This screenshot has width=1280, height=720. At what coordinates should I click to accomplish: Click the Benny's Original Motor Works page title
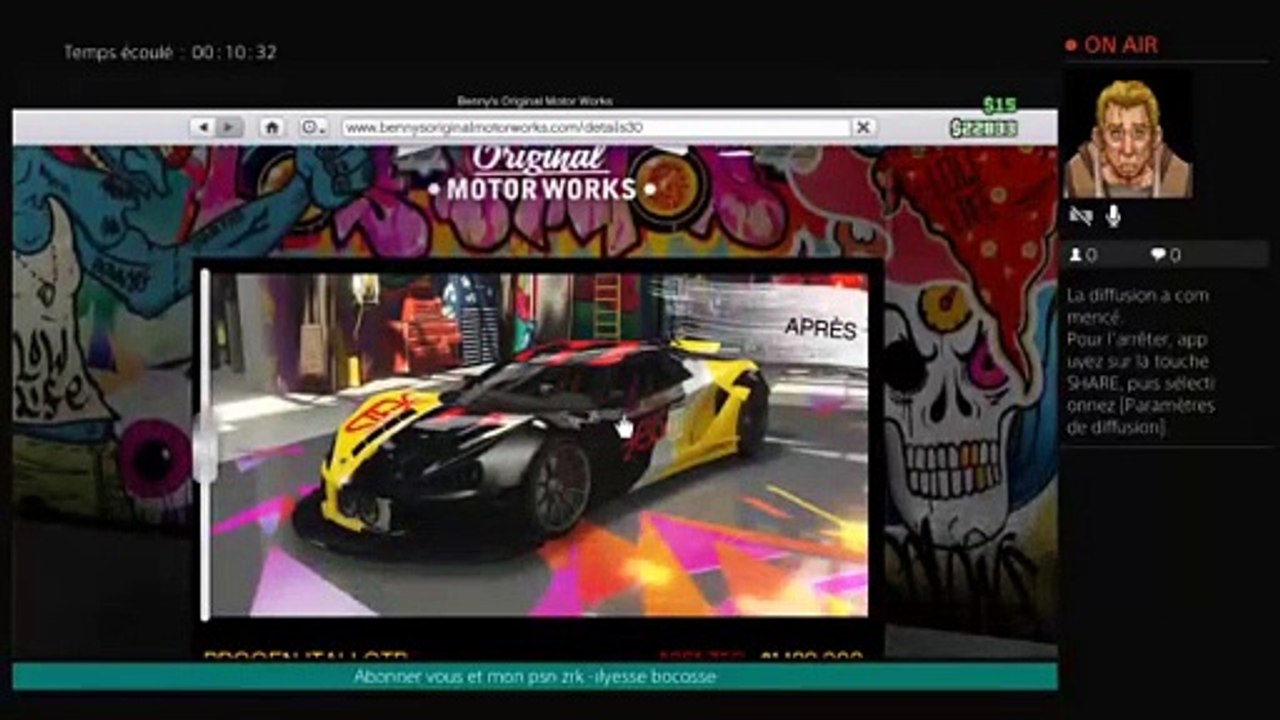pos(535,101)
